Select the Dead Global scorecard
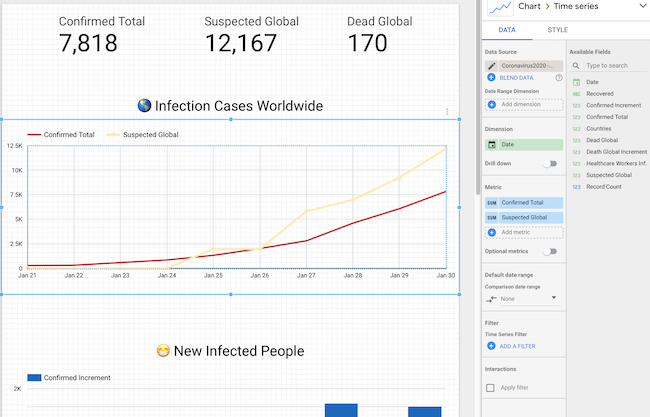650x417 pixels. click(x=379, y=35)
